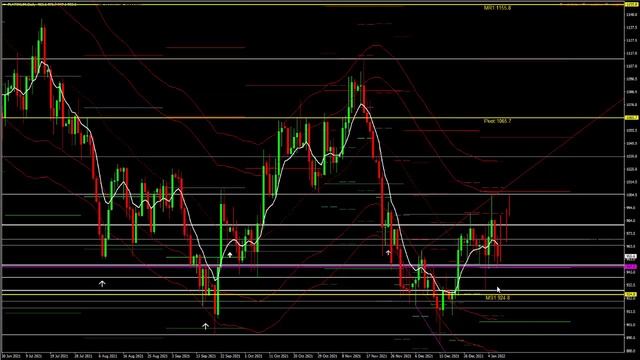Click the PLATINUM Daily chart title text
The width and height of the screenshot is (640, 360).
coord(41,4)
